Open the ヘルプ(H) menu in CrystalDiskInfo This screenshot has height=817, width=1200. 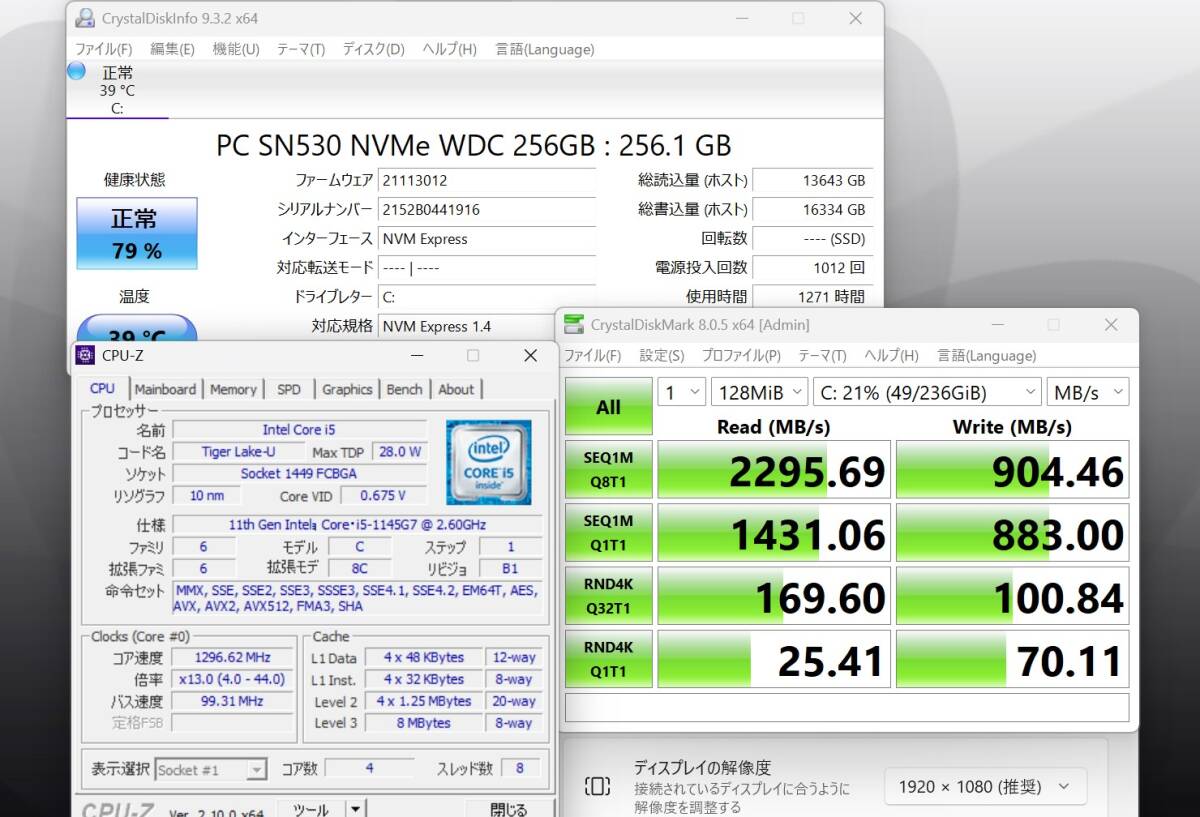pos(449,49)
